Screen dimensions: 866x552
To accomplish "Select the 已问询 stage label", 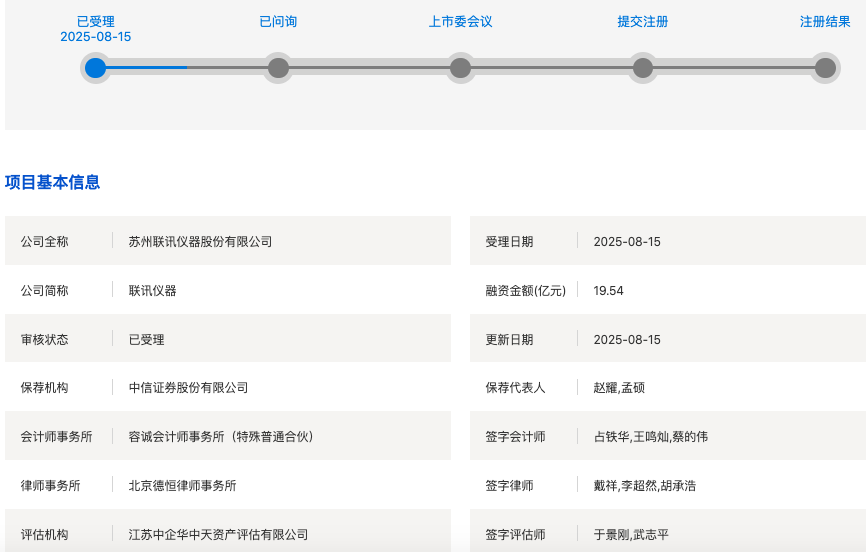I will [x=278, y=22].
